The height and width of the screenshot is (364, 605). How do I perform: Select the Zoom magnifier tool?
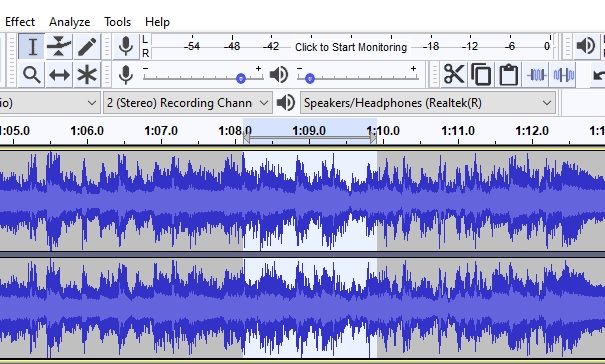pos(32,74)
